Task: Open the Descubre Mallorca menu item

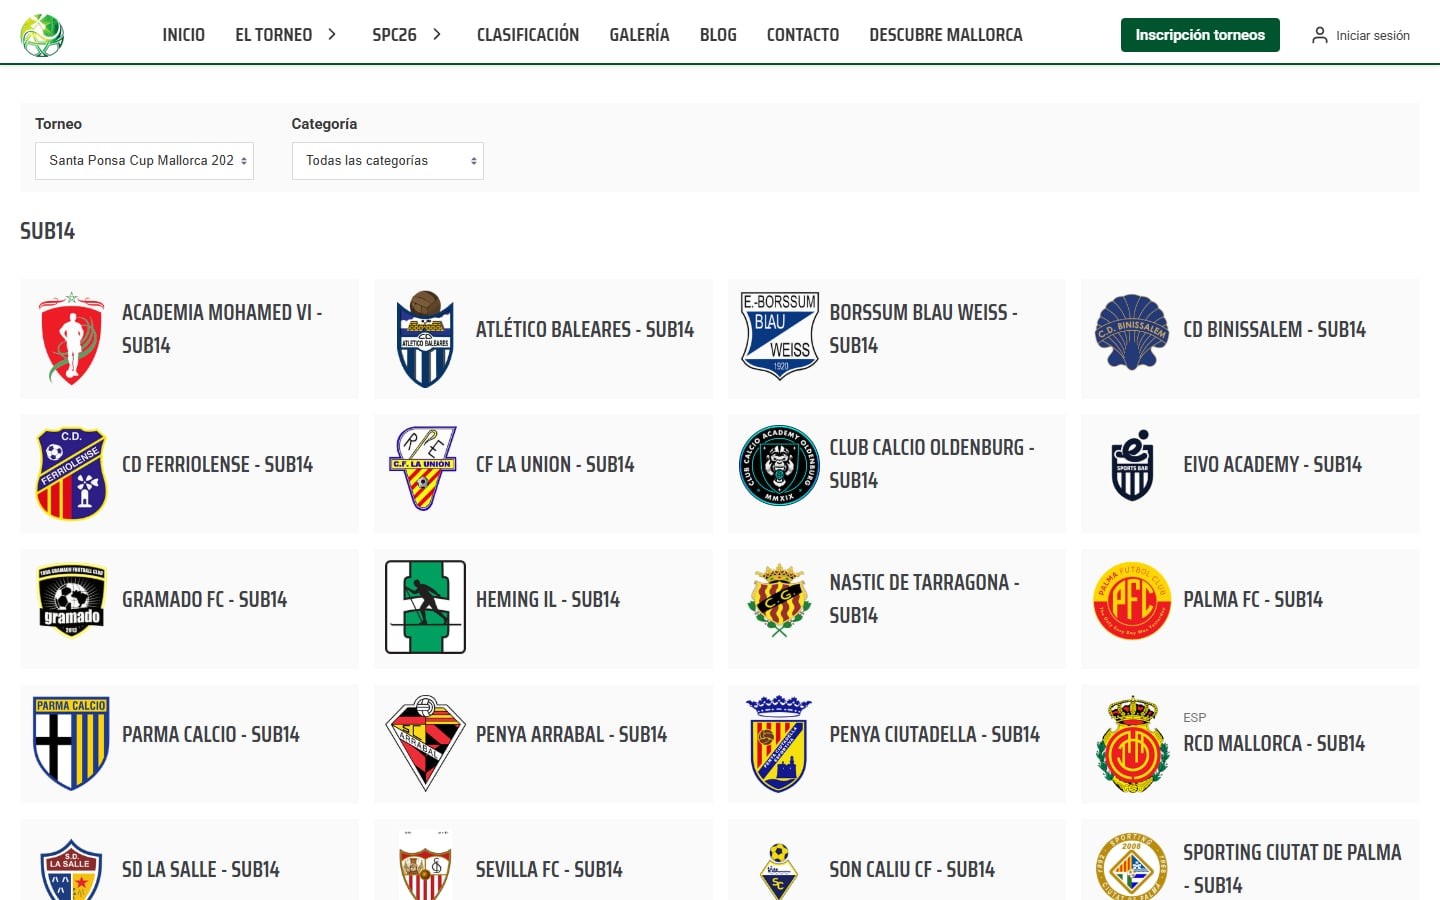Action: click(946, 35)
